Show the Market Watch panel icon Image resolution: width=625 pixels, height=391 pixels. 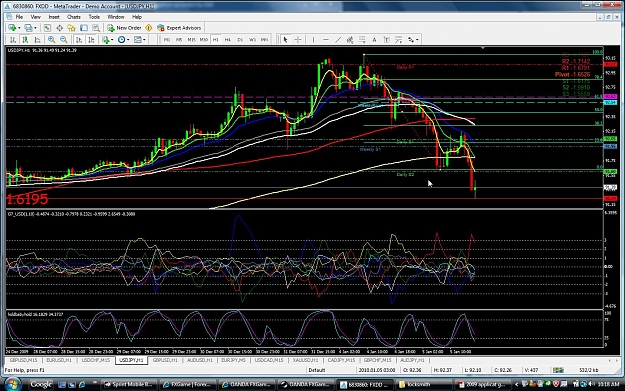47,28
